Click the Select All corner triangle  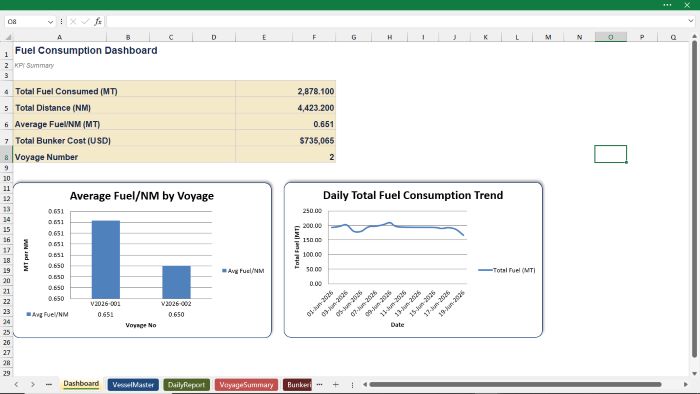coord(8,37)
